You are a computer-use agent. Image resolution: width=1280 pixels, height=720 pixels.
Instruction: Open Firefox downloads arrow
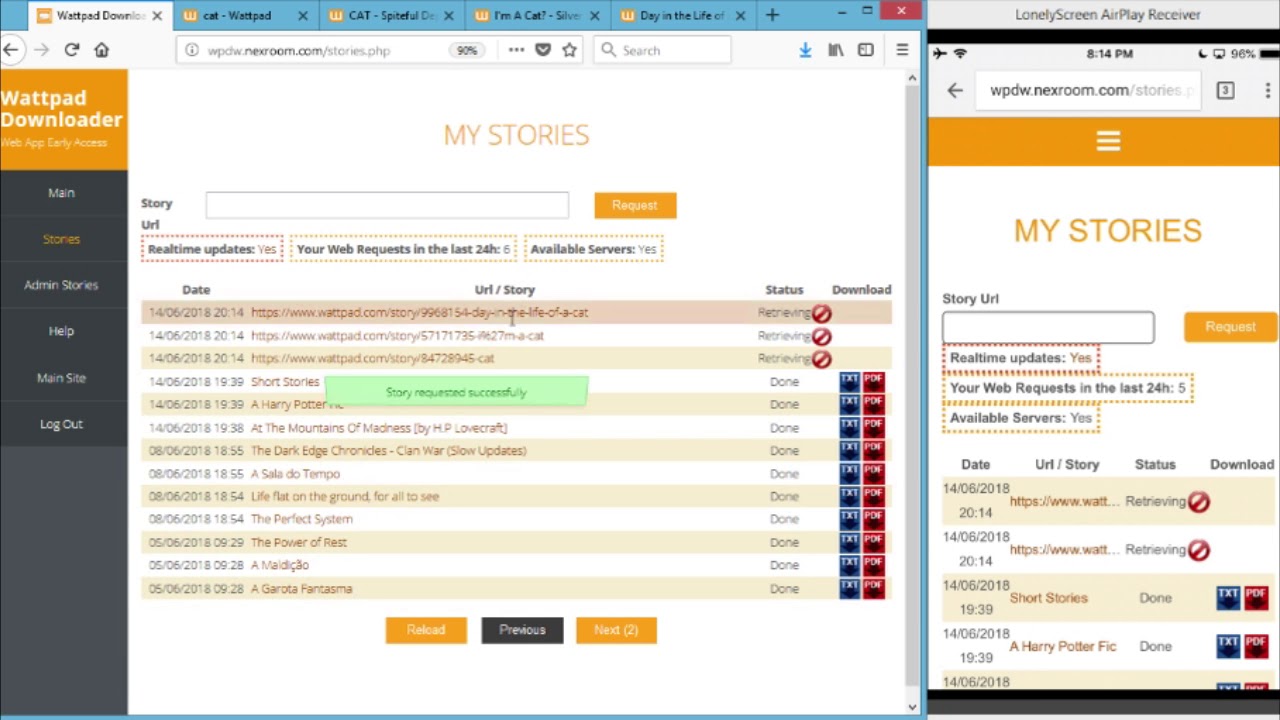point(805,50)
